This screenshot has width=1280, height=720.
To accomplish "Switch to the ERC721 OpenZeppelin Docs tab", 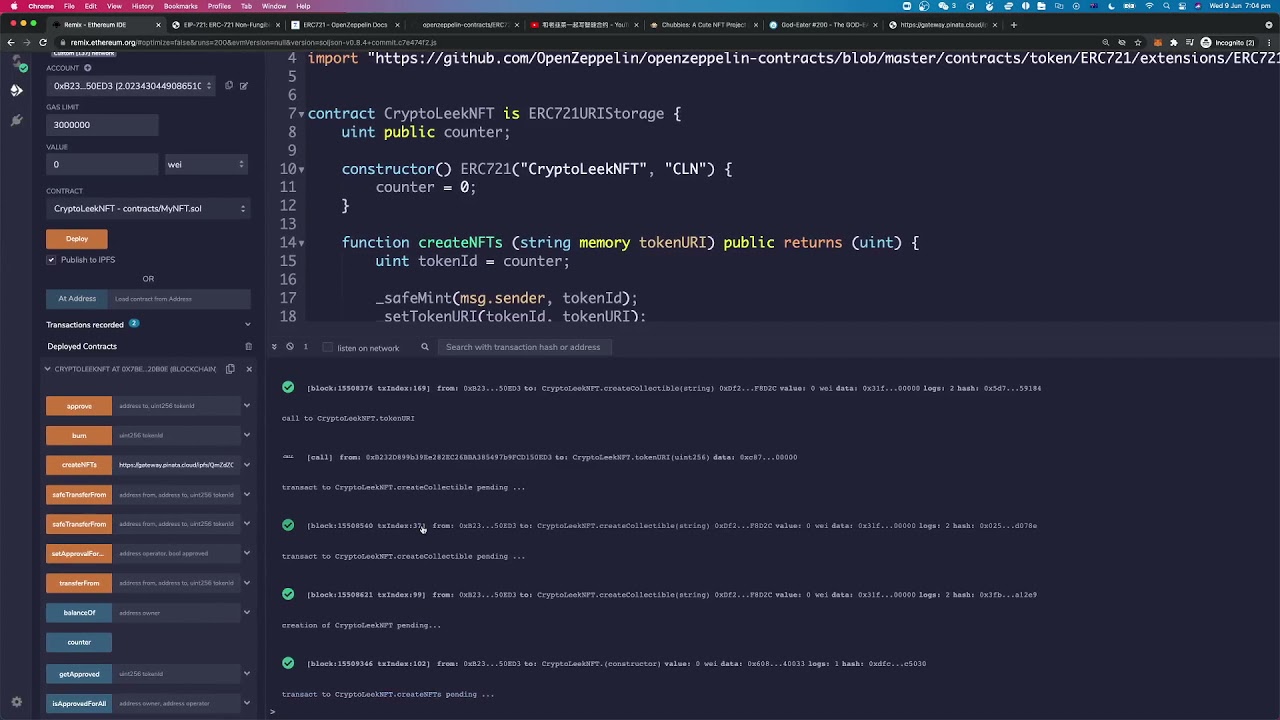I will coord(345,25).
